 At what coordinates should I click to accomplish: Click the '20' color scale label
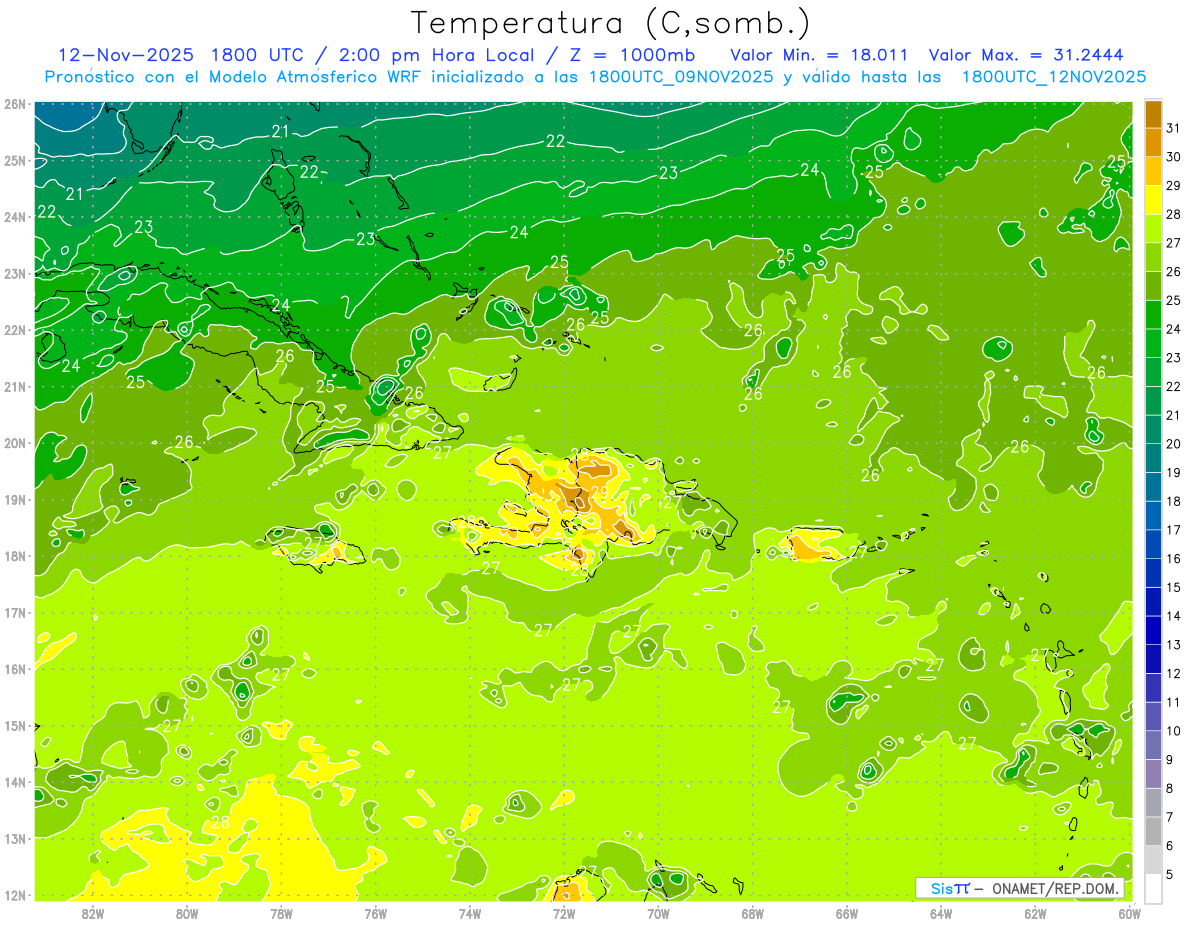[x=1173, y=444]
